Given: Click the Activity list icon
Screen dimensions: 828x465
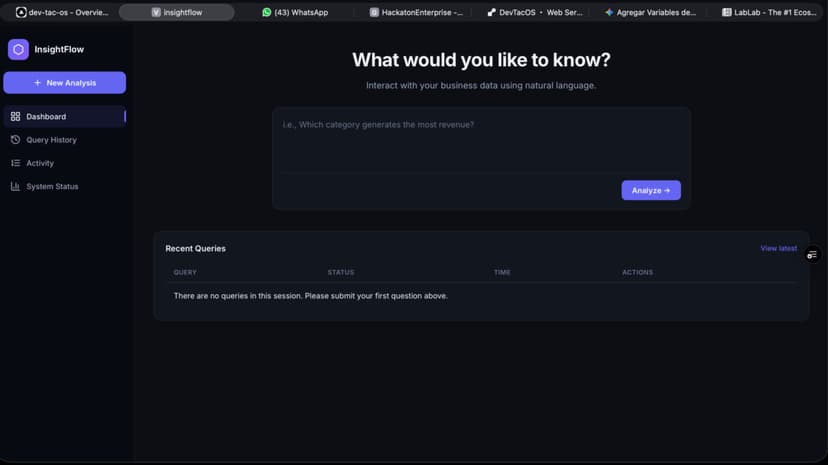Looking at the screenshot, I should (x=15, y=163).
